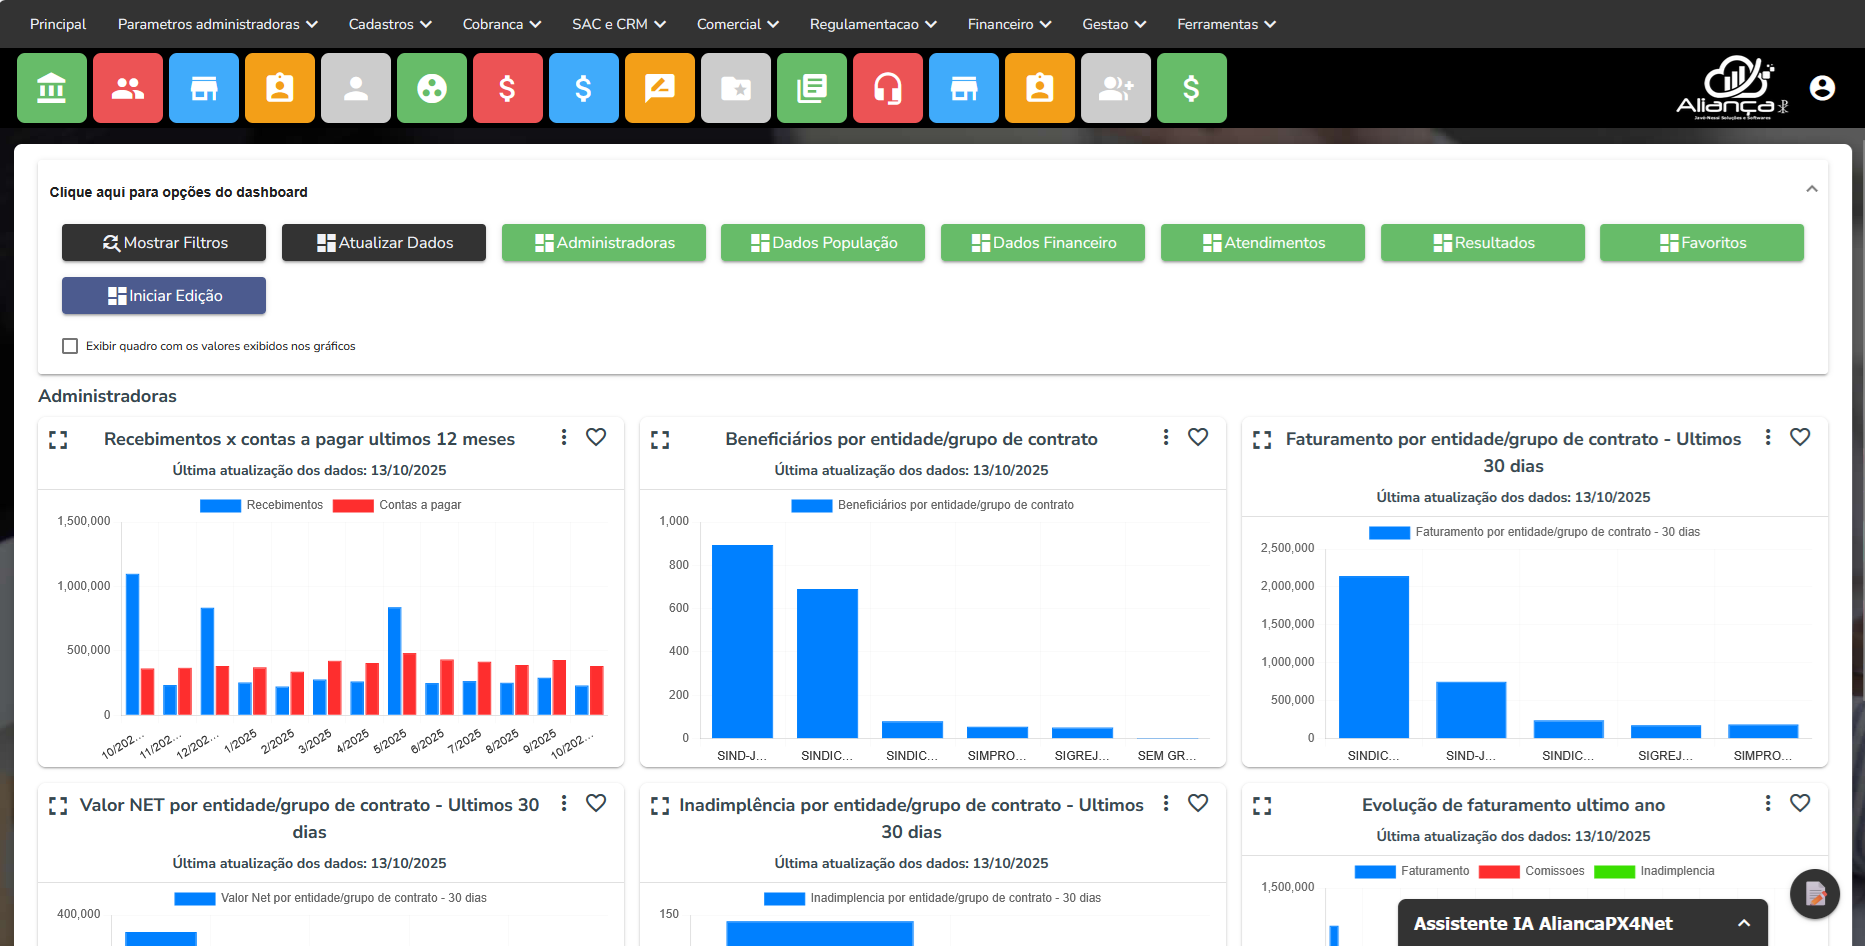Open the Cadastros dropdown menu

coord(390,24)
